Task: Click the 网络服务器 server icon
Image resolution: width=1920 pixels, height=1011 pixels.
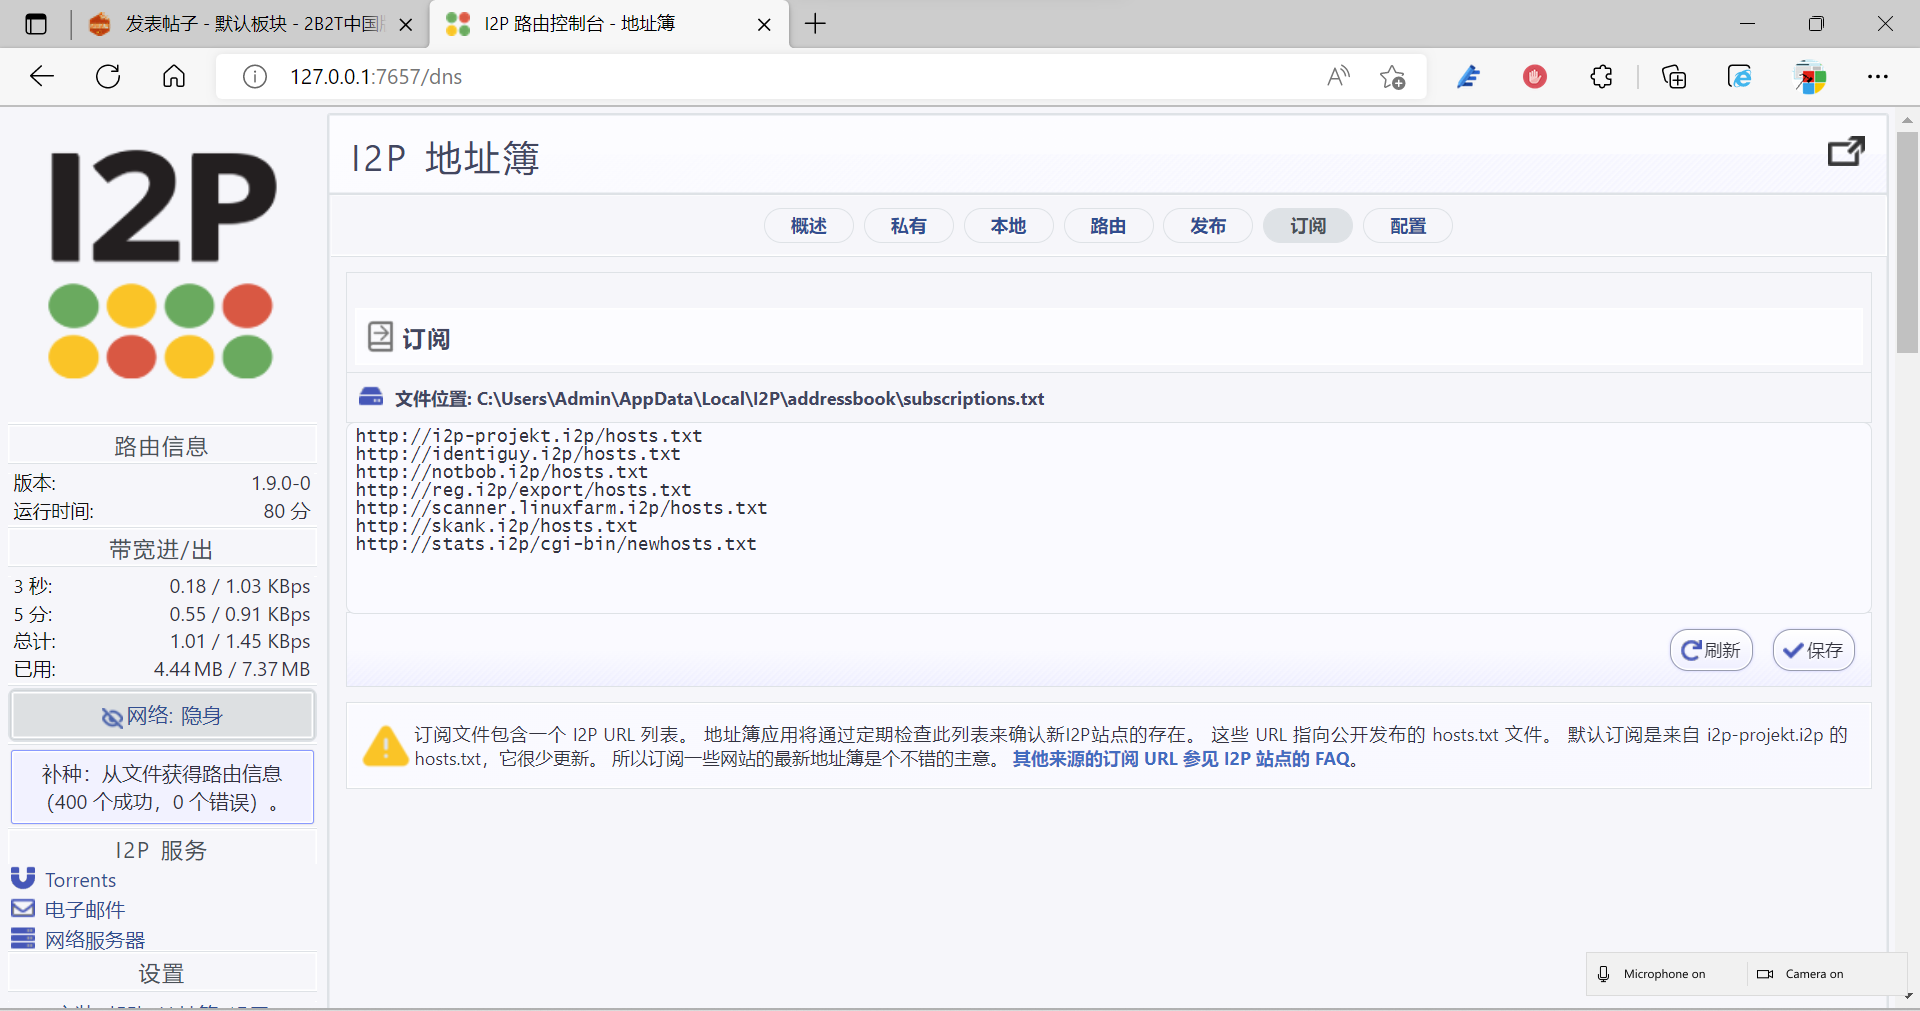Action: click(x=23, y=938)
